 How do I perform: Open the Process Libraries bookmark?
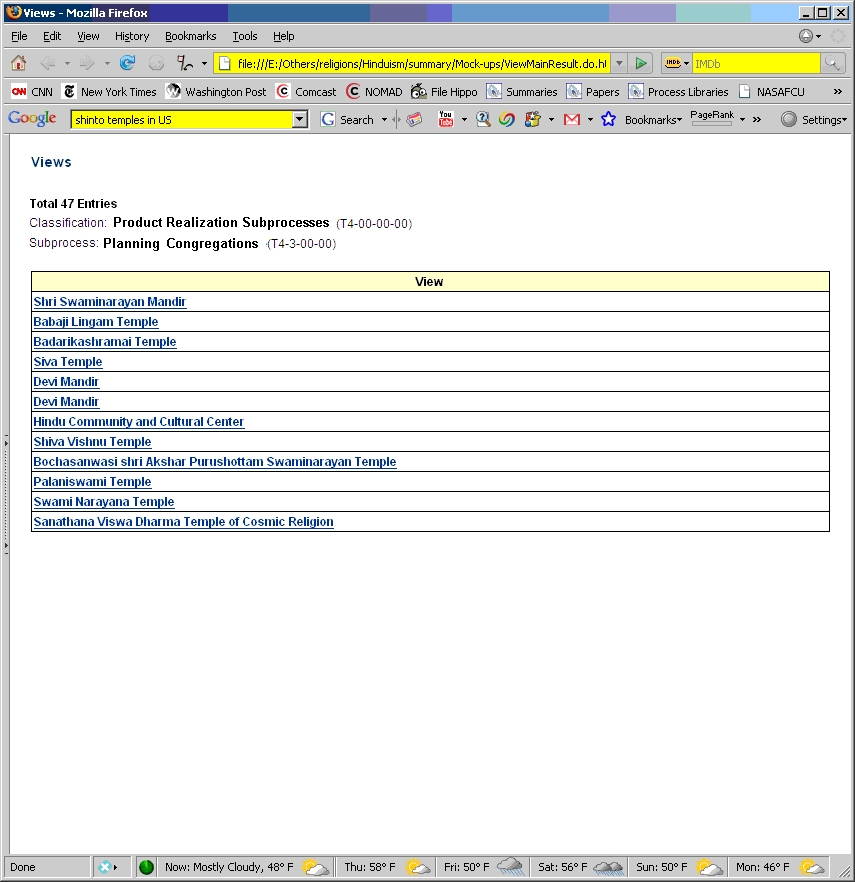678,92
